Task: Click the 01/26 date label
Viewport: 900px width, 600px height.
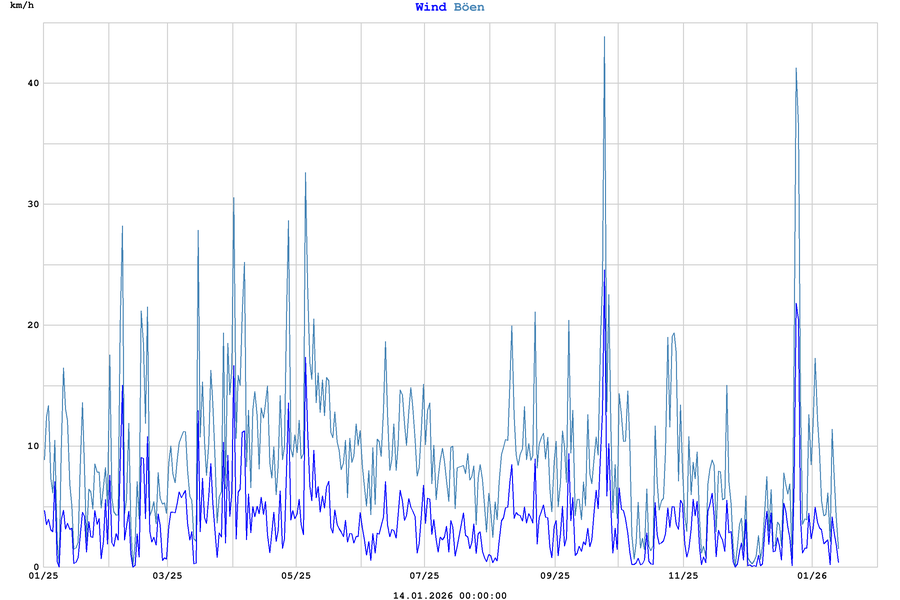Action: (811, 576)
